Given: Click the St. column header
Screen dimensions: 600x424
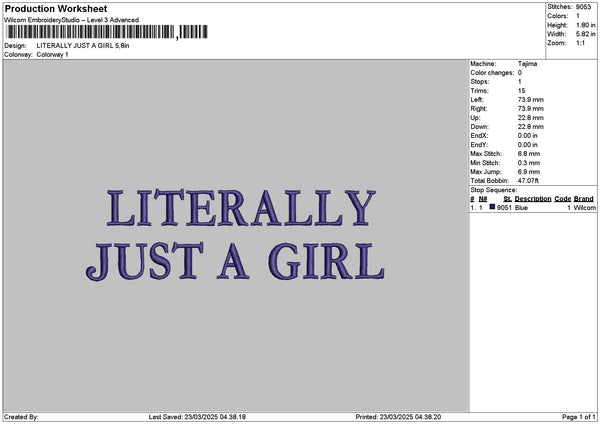Looking at the screenshot, I should pyautogui.click(x=507, y=199).
